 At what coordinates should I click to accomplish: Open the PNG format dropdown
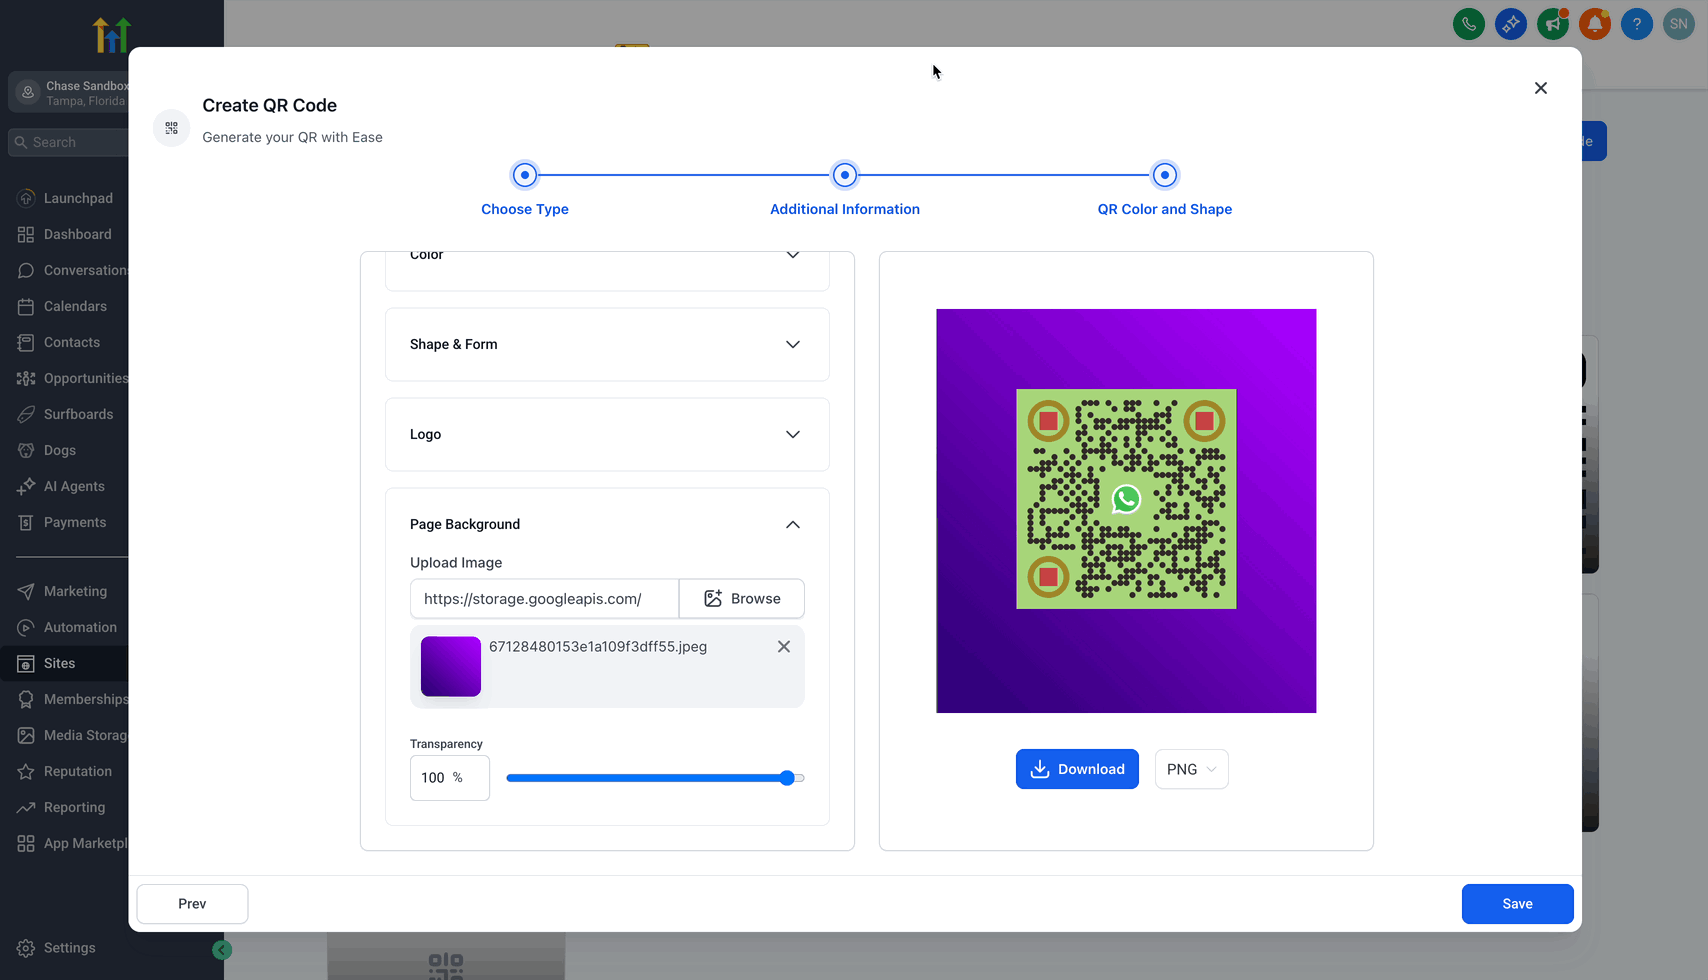[x=1191, y=769]
